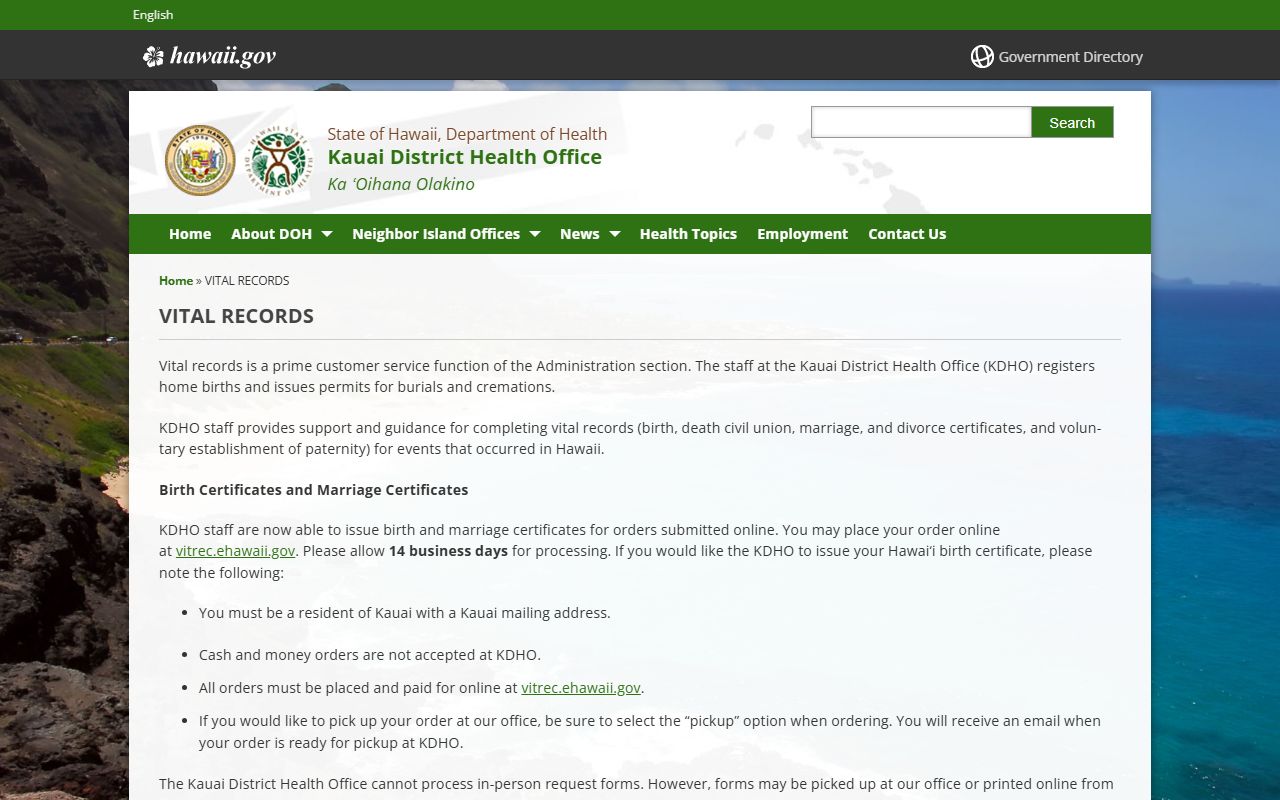The width and height of the screenshot is (1280, 800).
Task: Click the State of Hawaii seal
Action: pos(200,160)
